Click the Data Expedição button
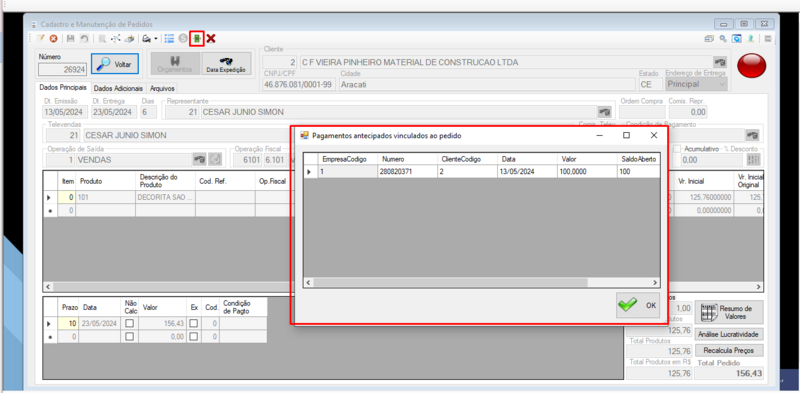The height and width of the screenshot is (393, 800). (226, 64)
